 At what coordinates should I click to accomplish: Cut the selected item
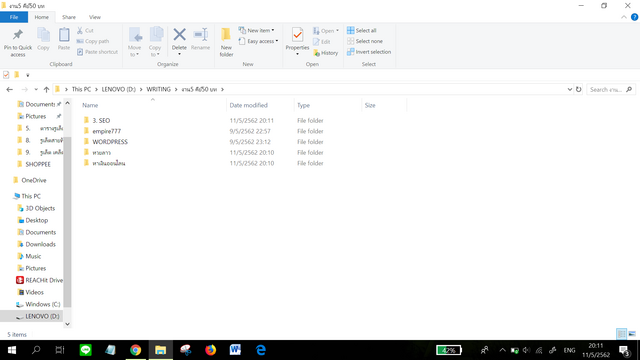(85, 31)
